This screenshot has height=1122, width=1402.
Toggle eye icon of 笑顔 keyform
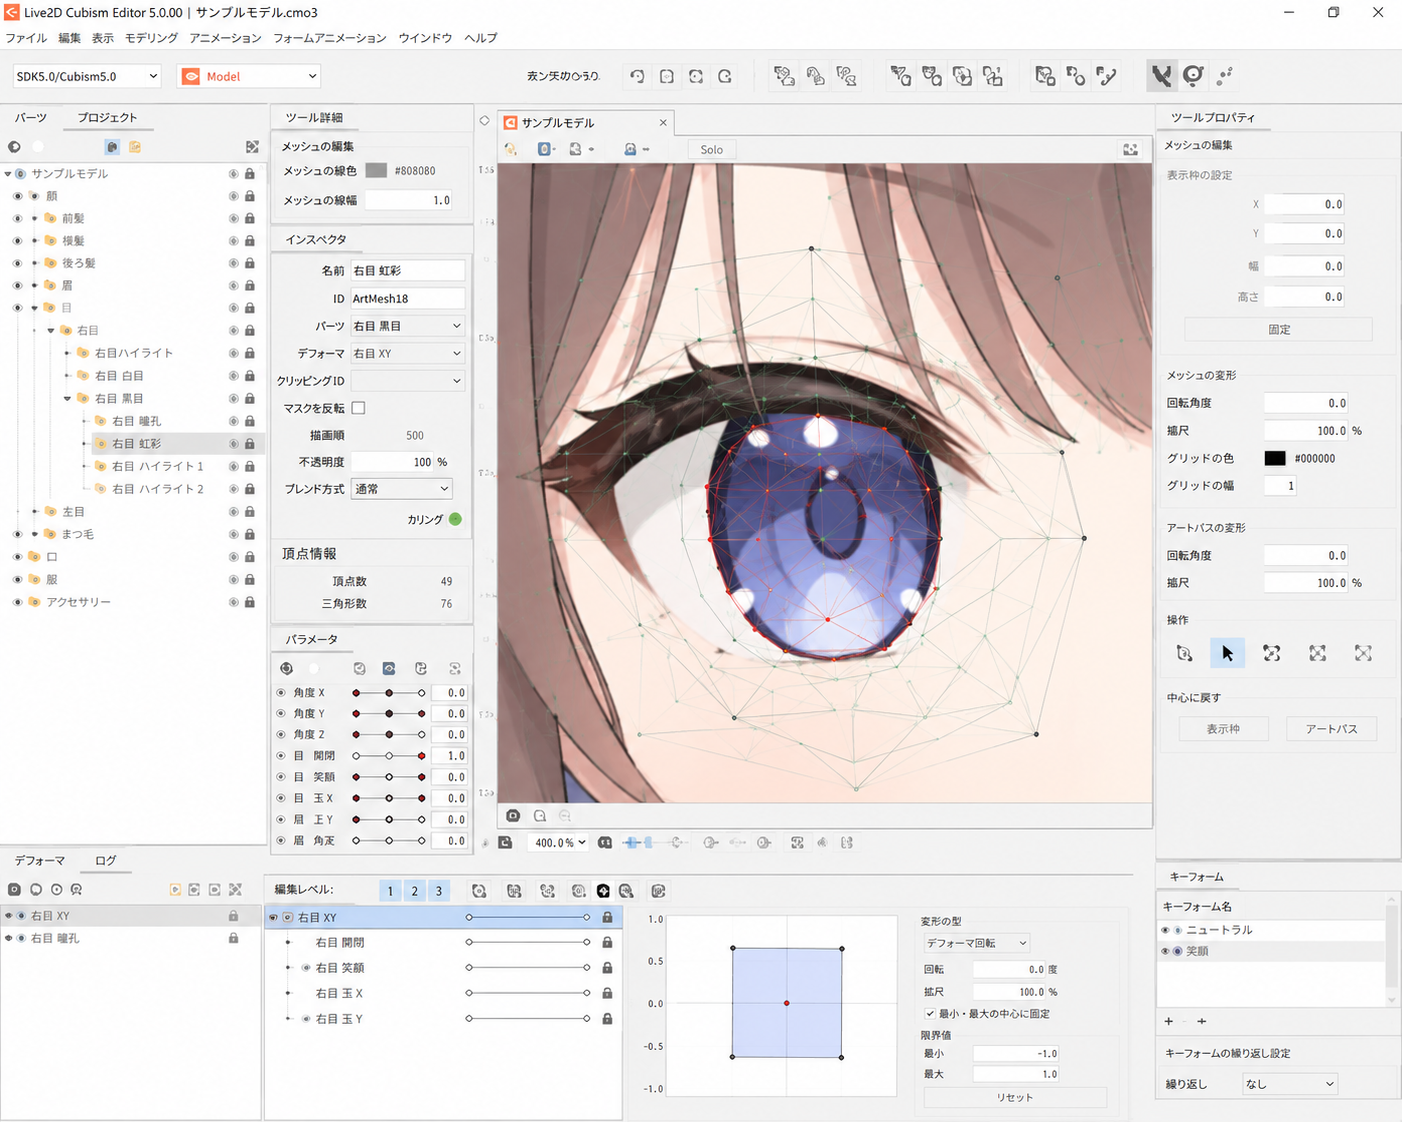coord(1165,951)
